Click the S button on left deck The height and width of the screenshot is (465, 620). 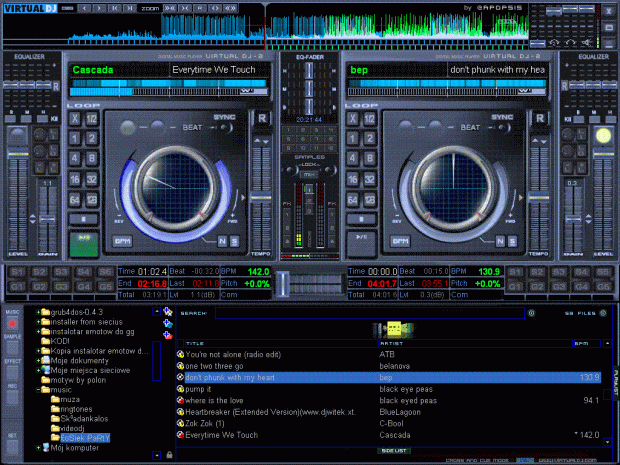(234, 241)
